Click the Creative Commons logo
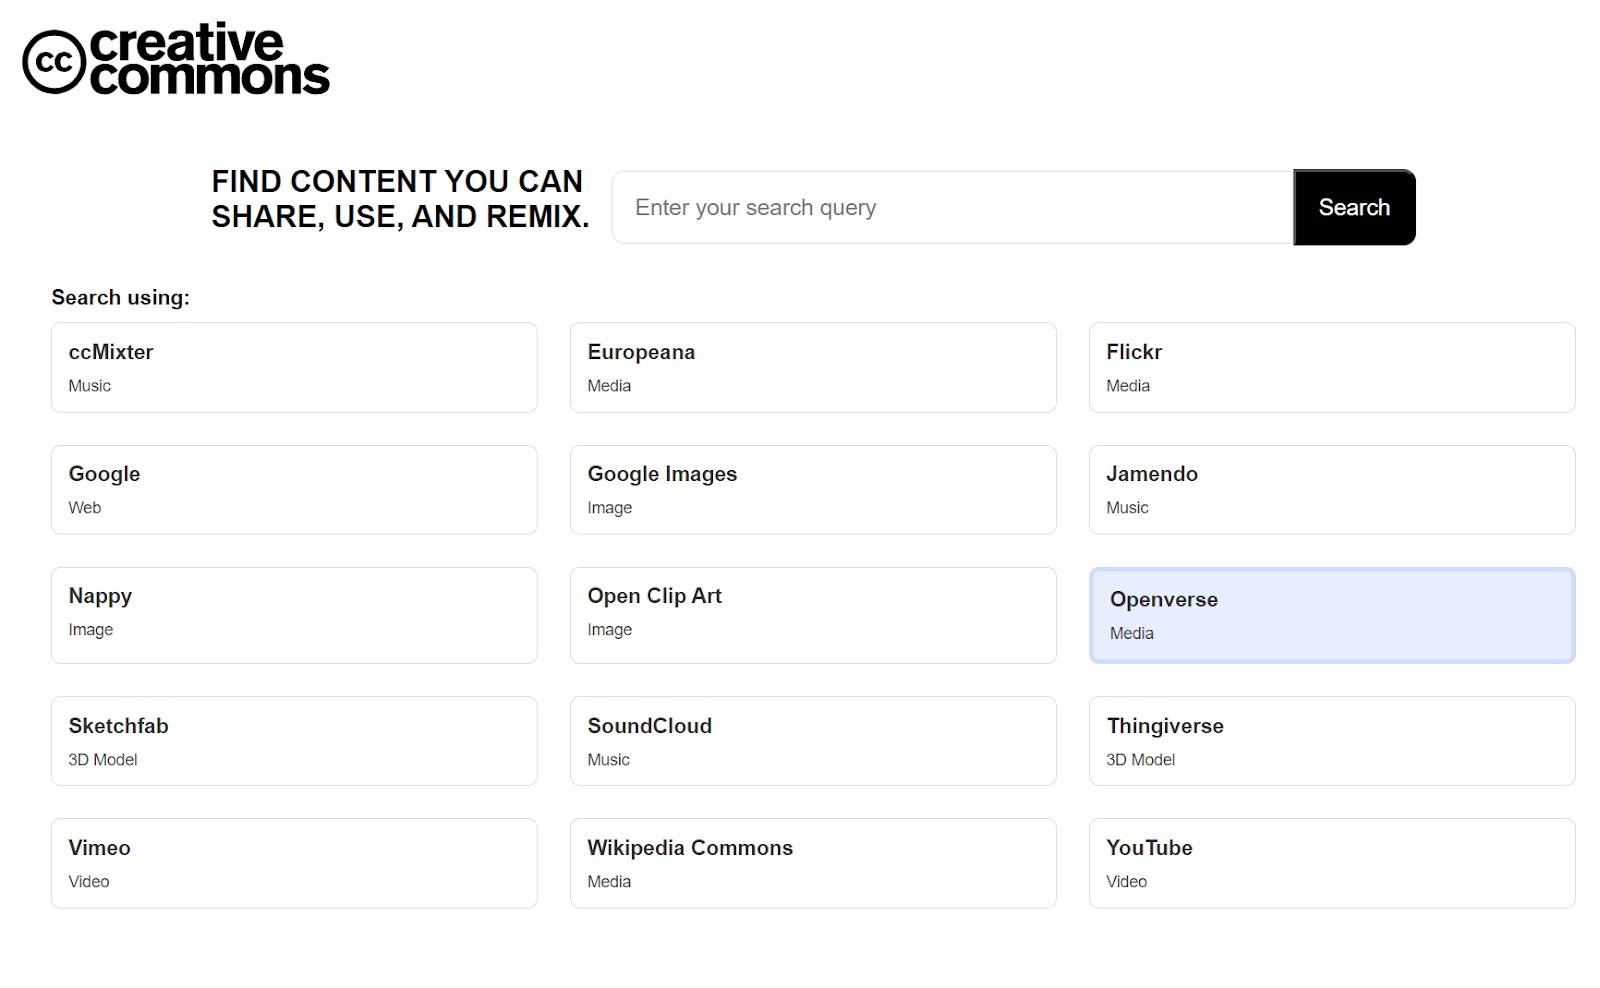Viewport: 1600px width, 988px height. (x=176, y=59)
